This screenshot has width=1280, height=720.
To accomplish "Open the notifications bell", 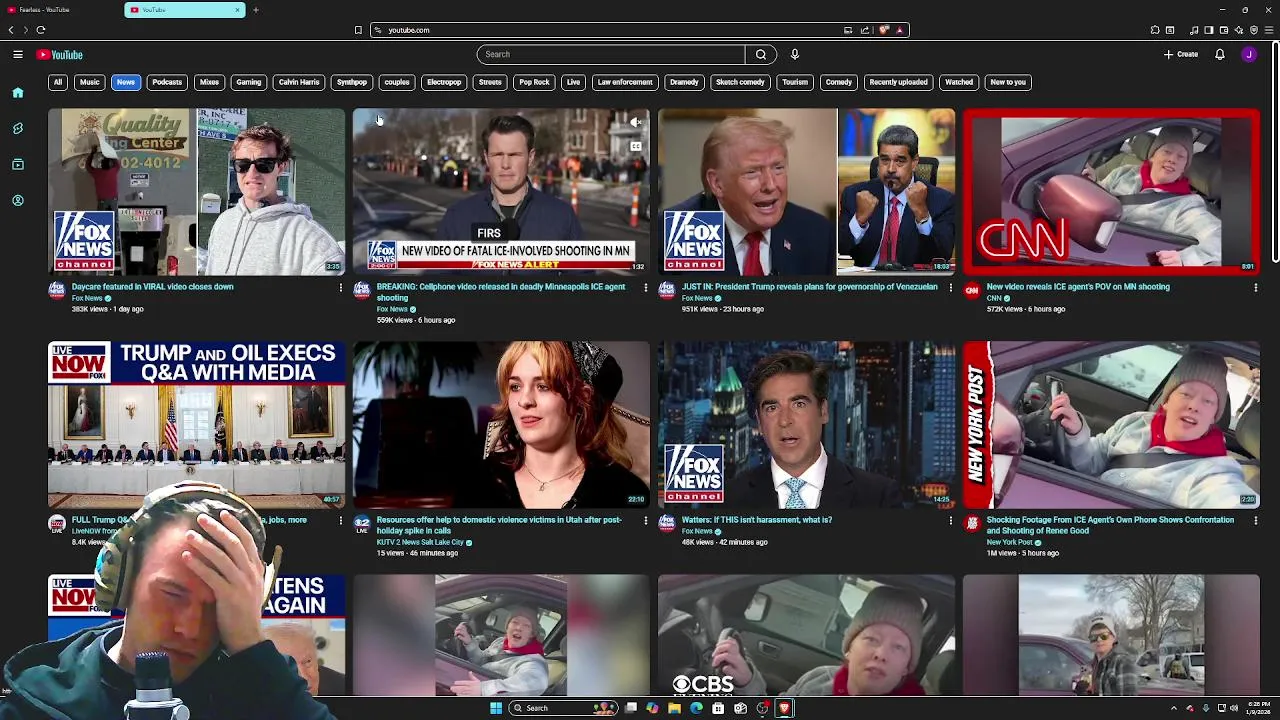I will (1220, 54).
